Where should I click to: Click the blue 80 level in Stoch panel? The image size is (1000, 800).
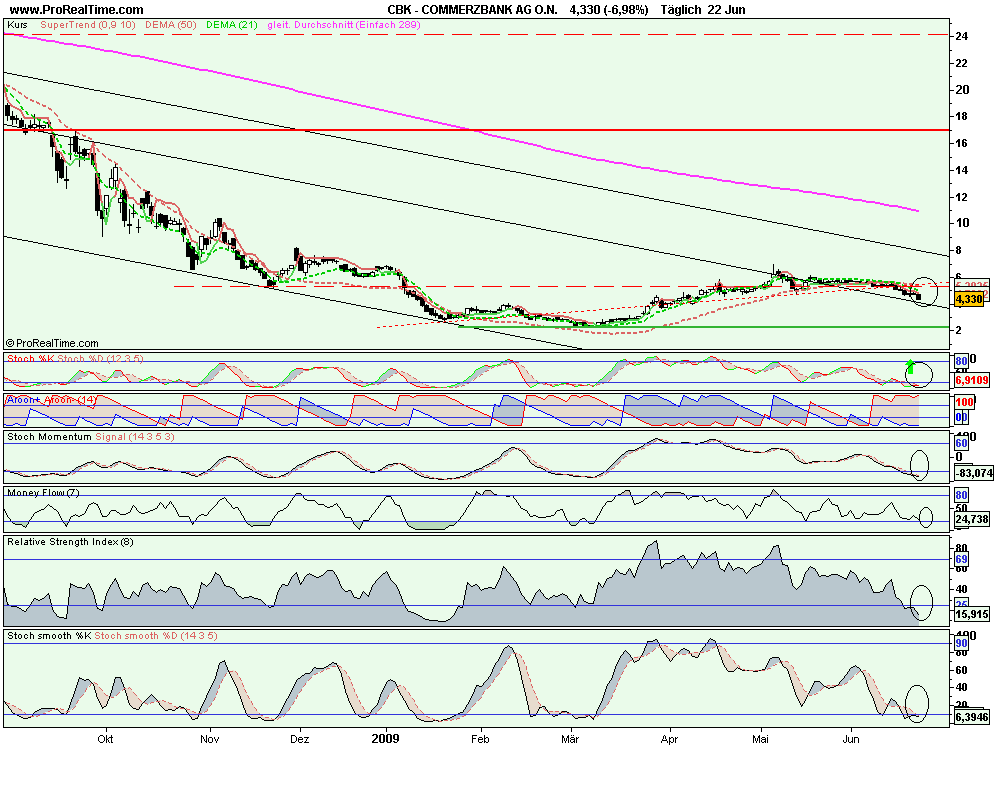tap(961, 361)
